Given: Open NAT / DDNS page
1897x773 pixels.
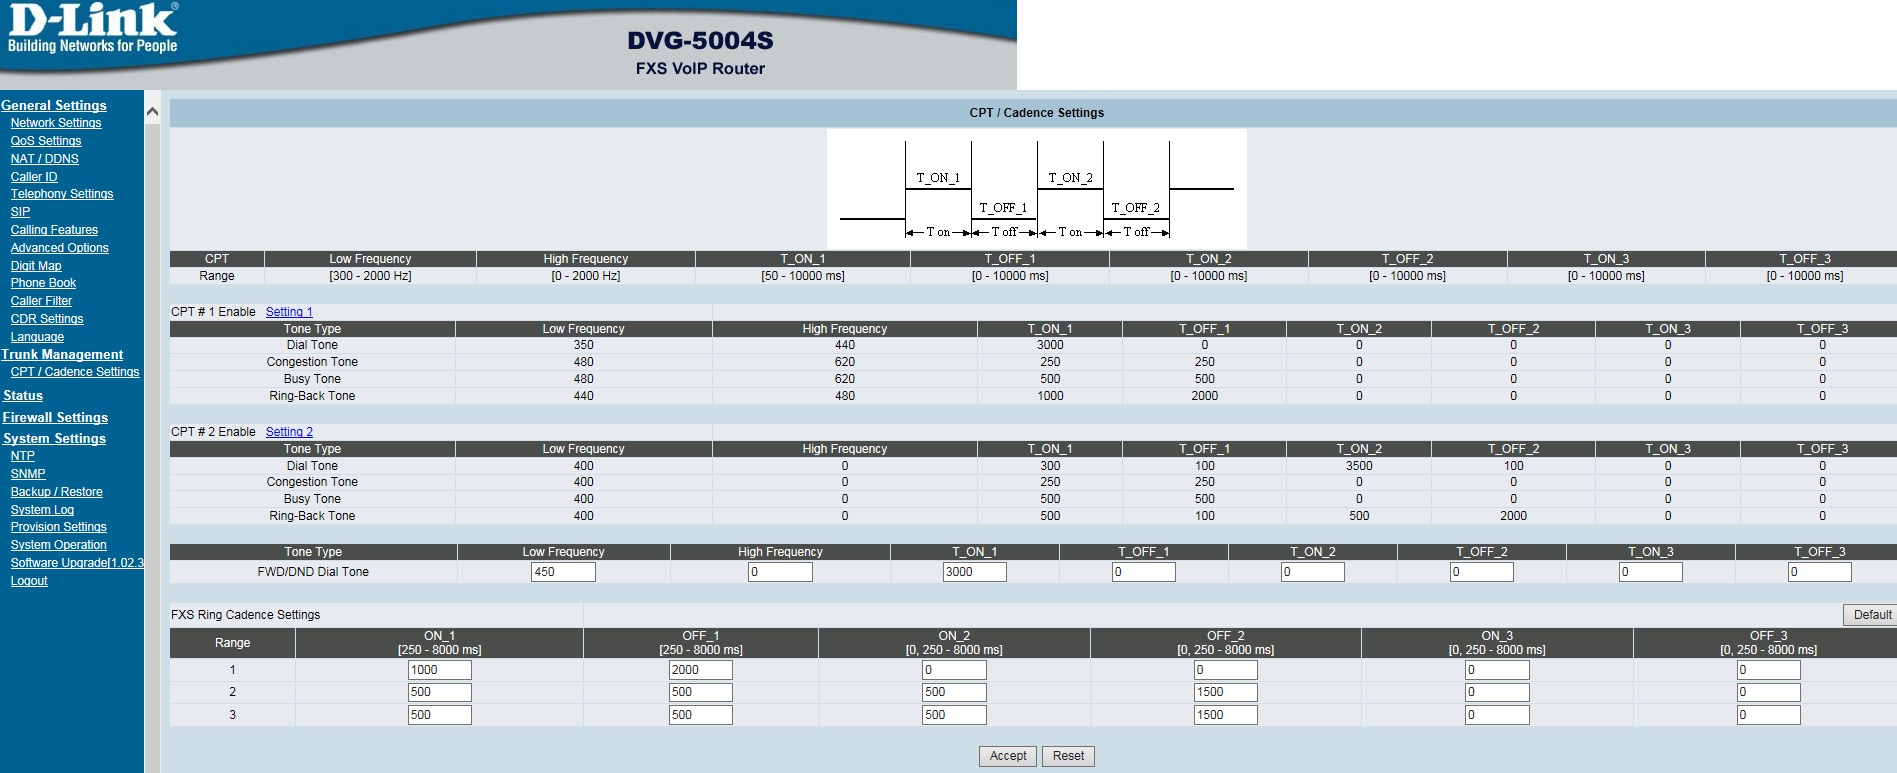Looking at the screenshot, I should coord(45,159).
